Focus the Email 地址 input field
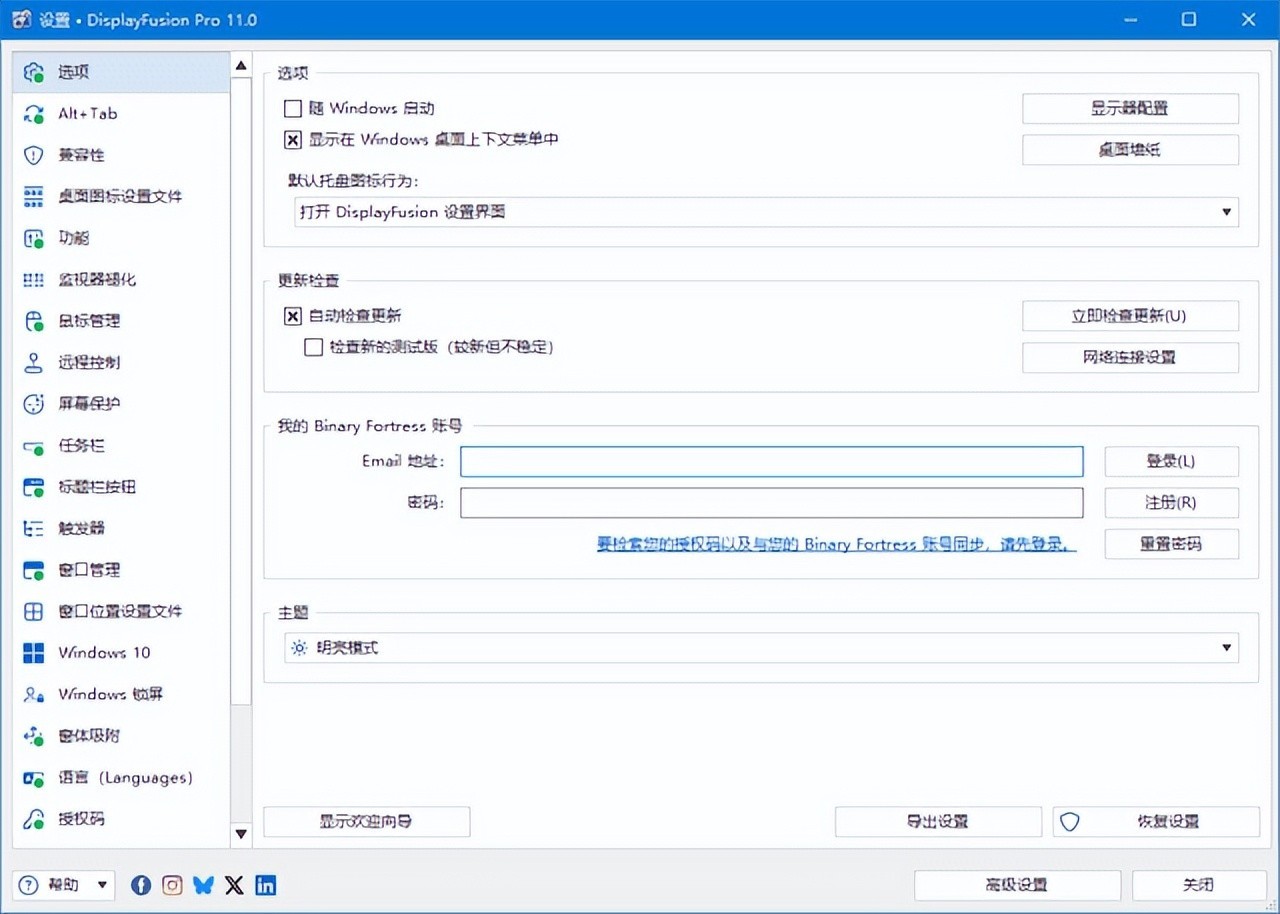 pyautogui.click(x=772, y=461)
